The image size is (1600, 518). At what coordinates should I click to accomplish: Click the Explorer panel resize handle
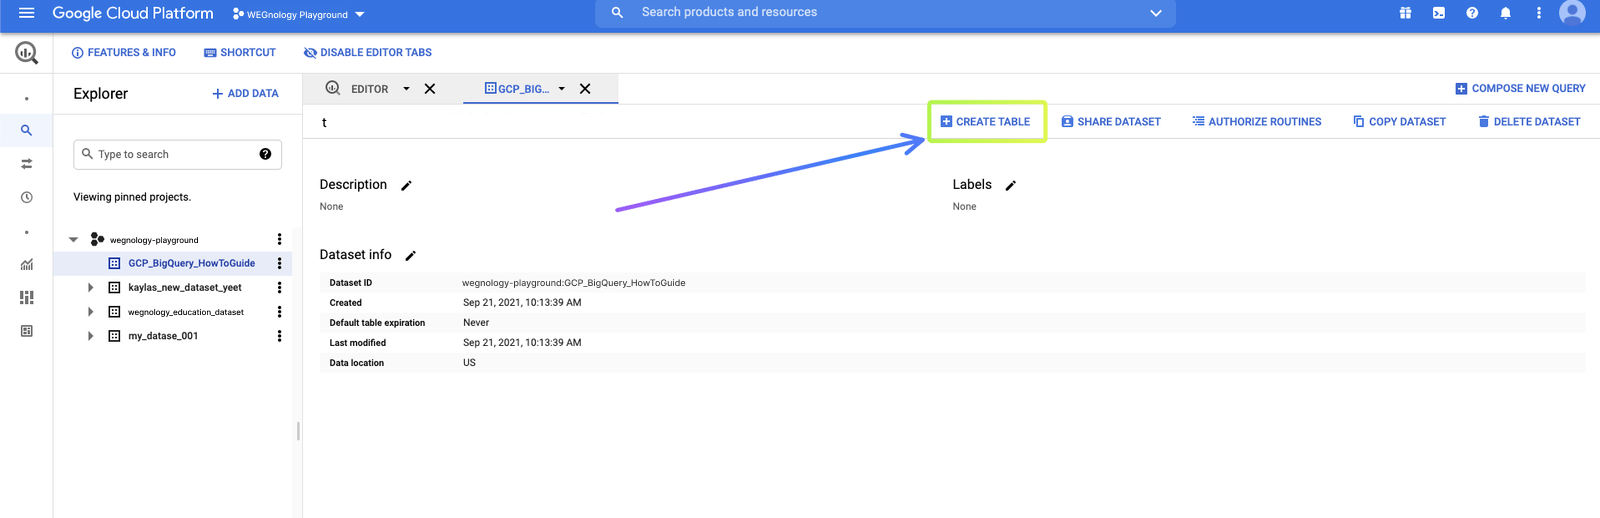click(298, 431)
